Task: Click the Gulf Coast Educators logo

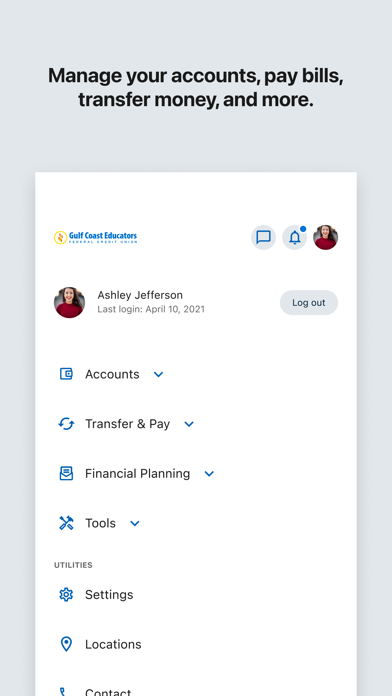Action: [95, 237]
